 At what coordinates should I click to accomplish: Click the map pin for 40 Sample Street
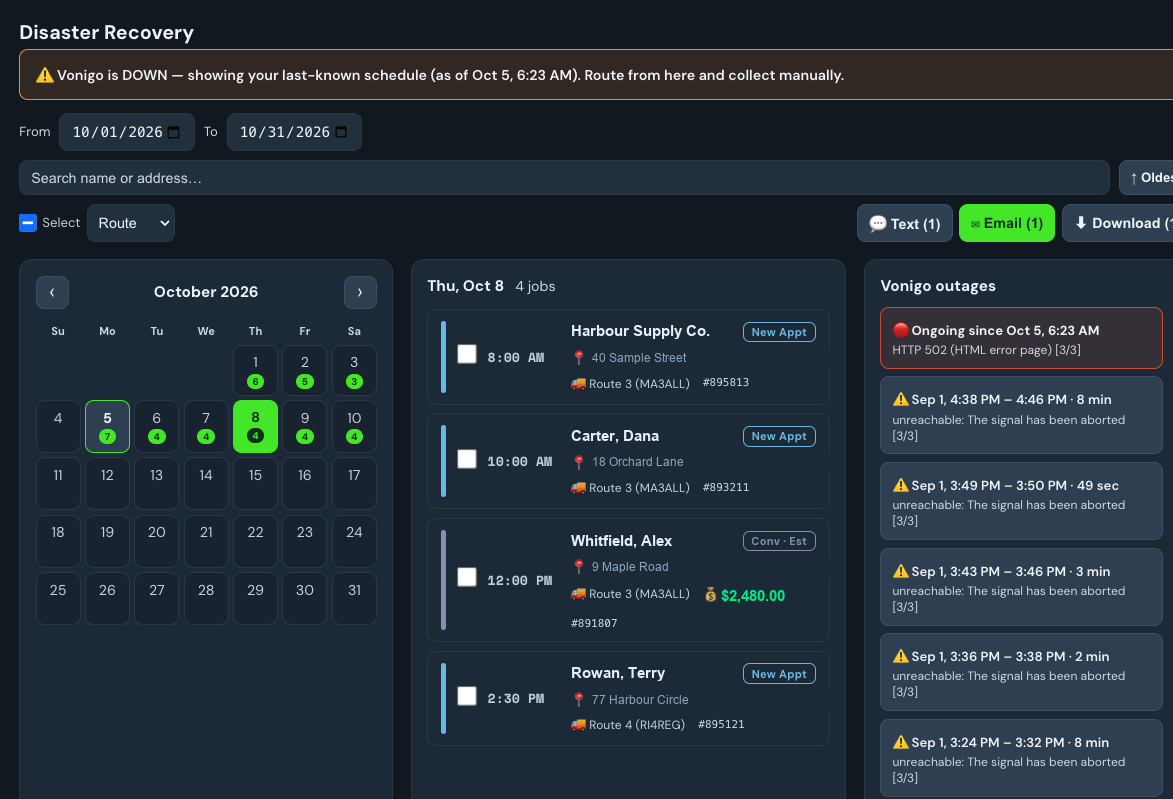(x=578, y=358)
